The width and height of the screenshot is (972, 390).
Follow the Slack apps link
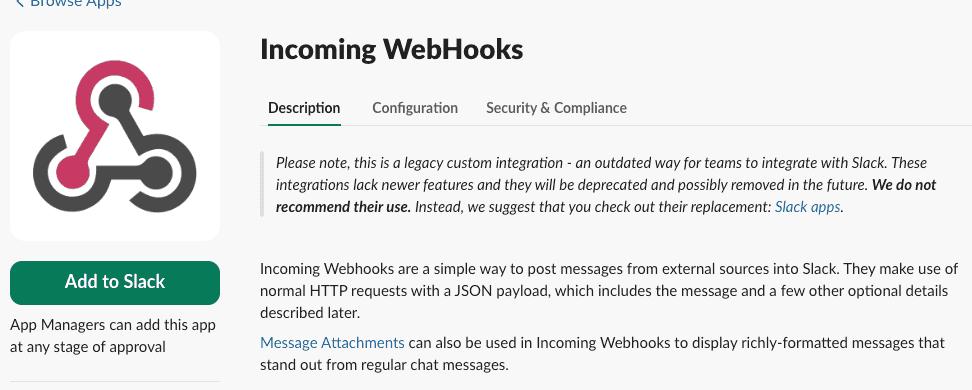click(x=808, y=206)
